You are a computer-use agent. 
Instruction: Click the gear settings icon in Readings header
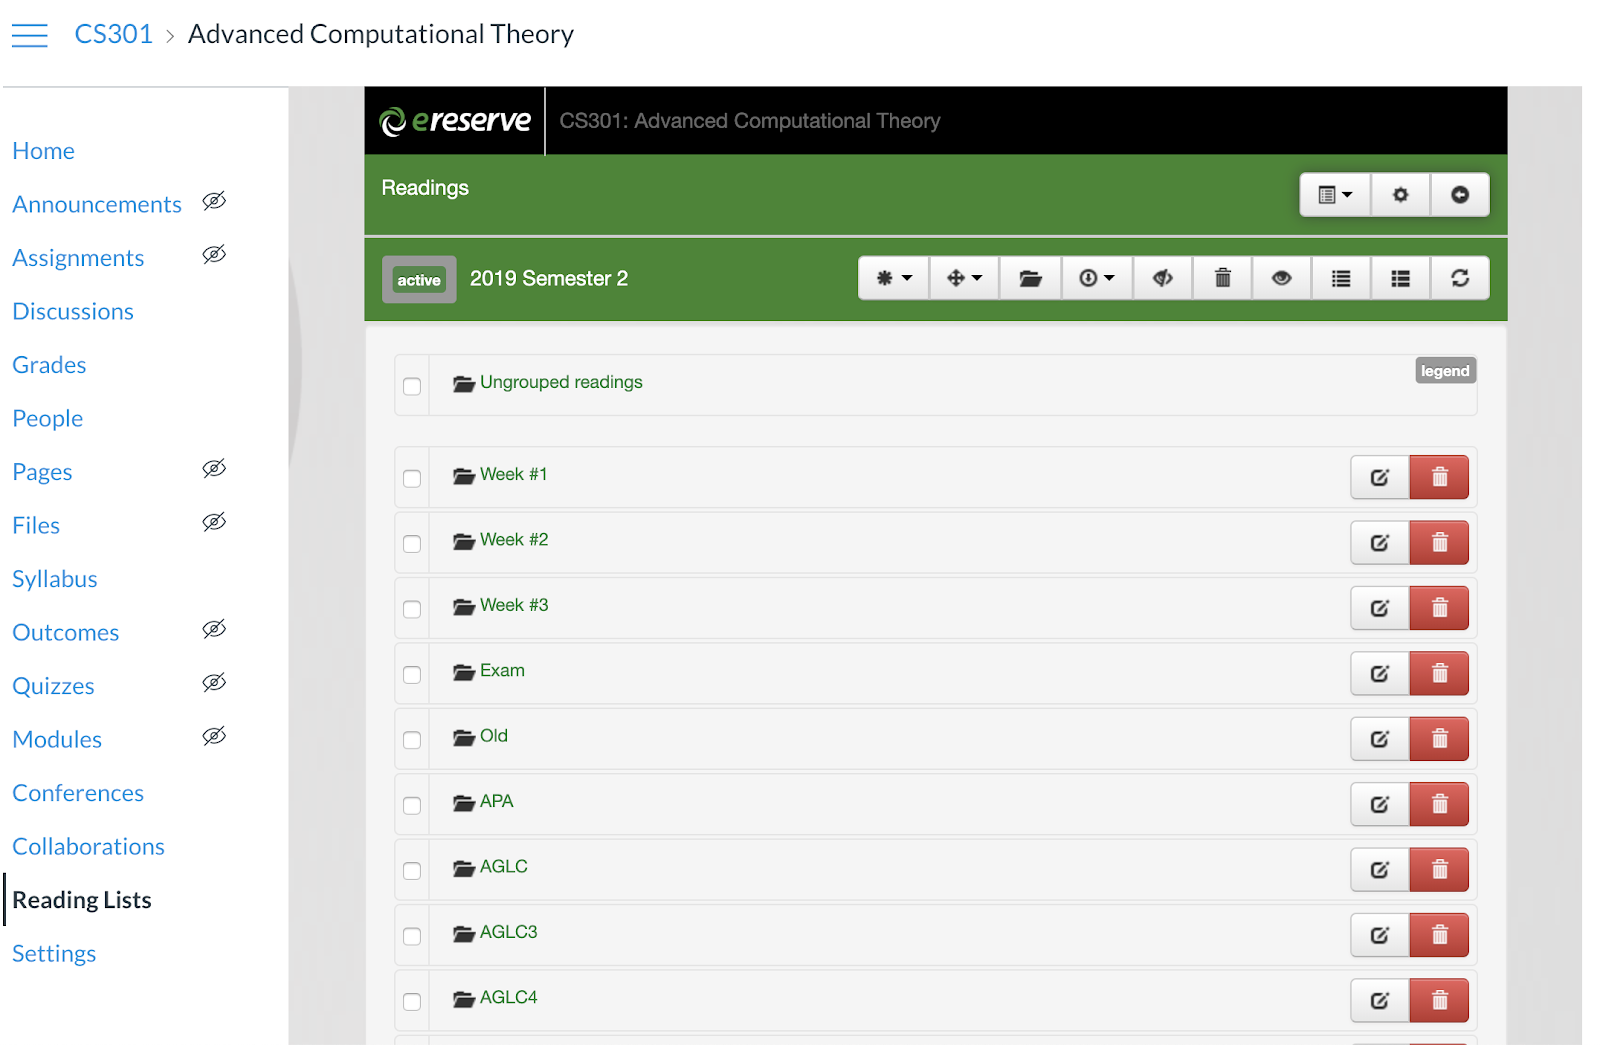point(1400,195)
